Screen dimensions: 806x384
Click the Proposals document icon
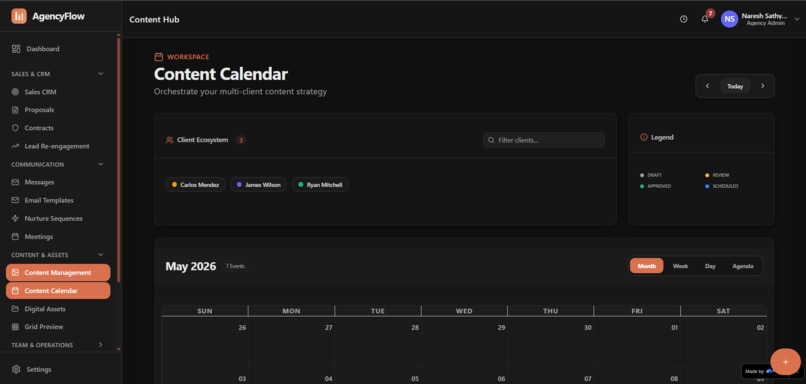pos(15,110)
